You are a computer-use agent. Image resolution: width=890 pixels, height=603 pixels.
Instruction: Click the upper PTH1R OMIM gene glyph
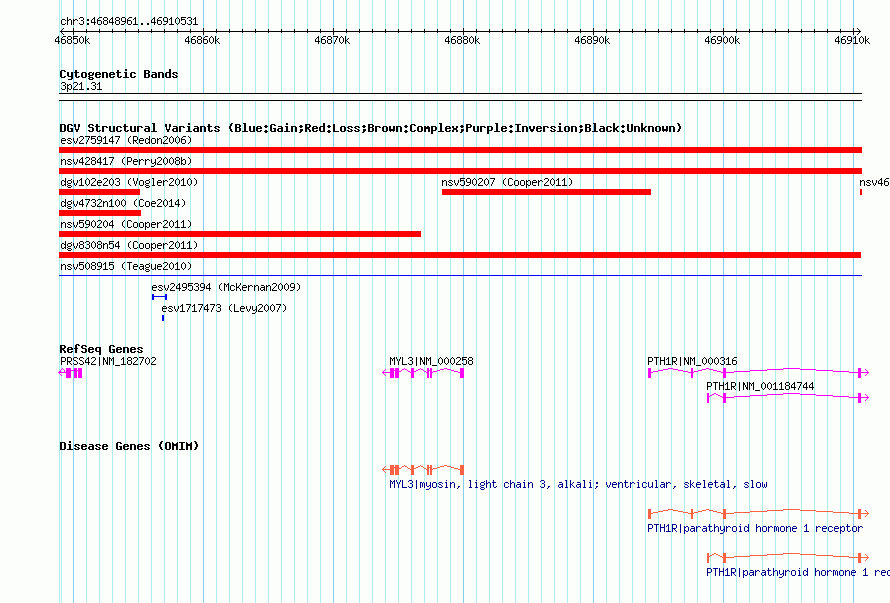pyautogui.click(x=758, y=513)
